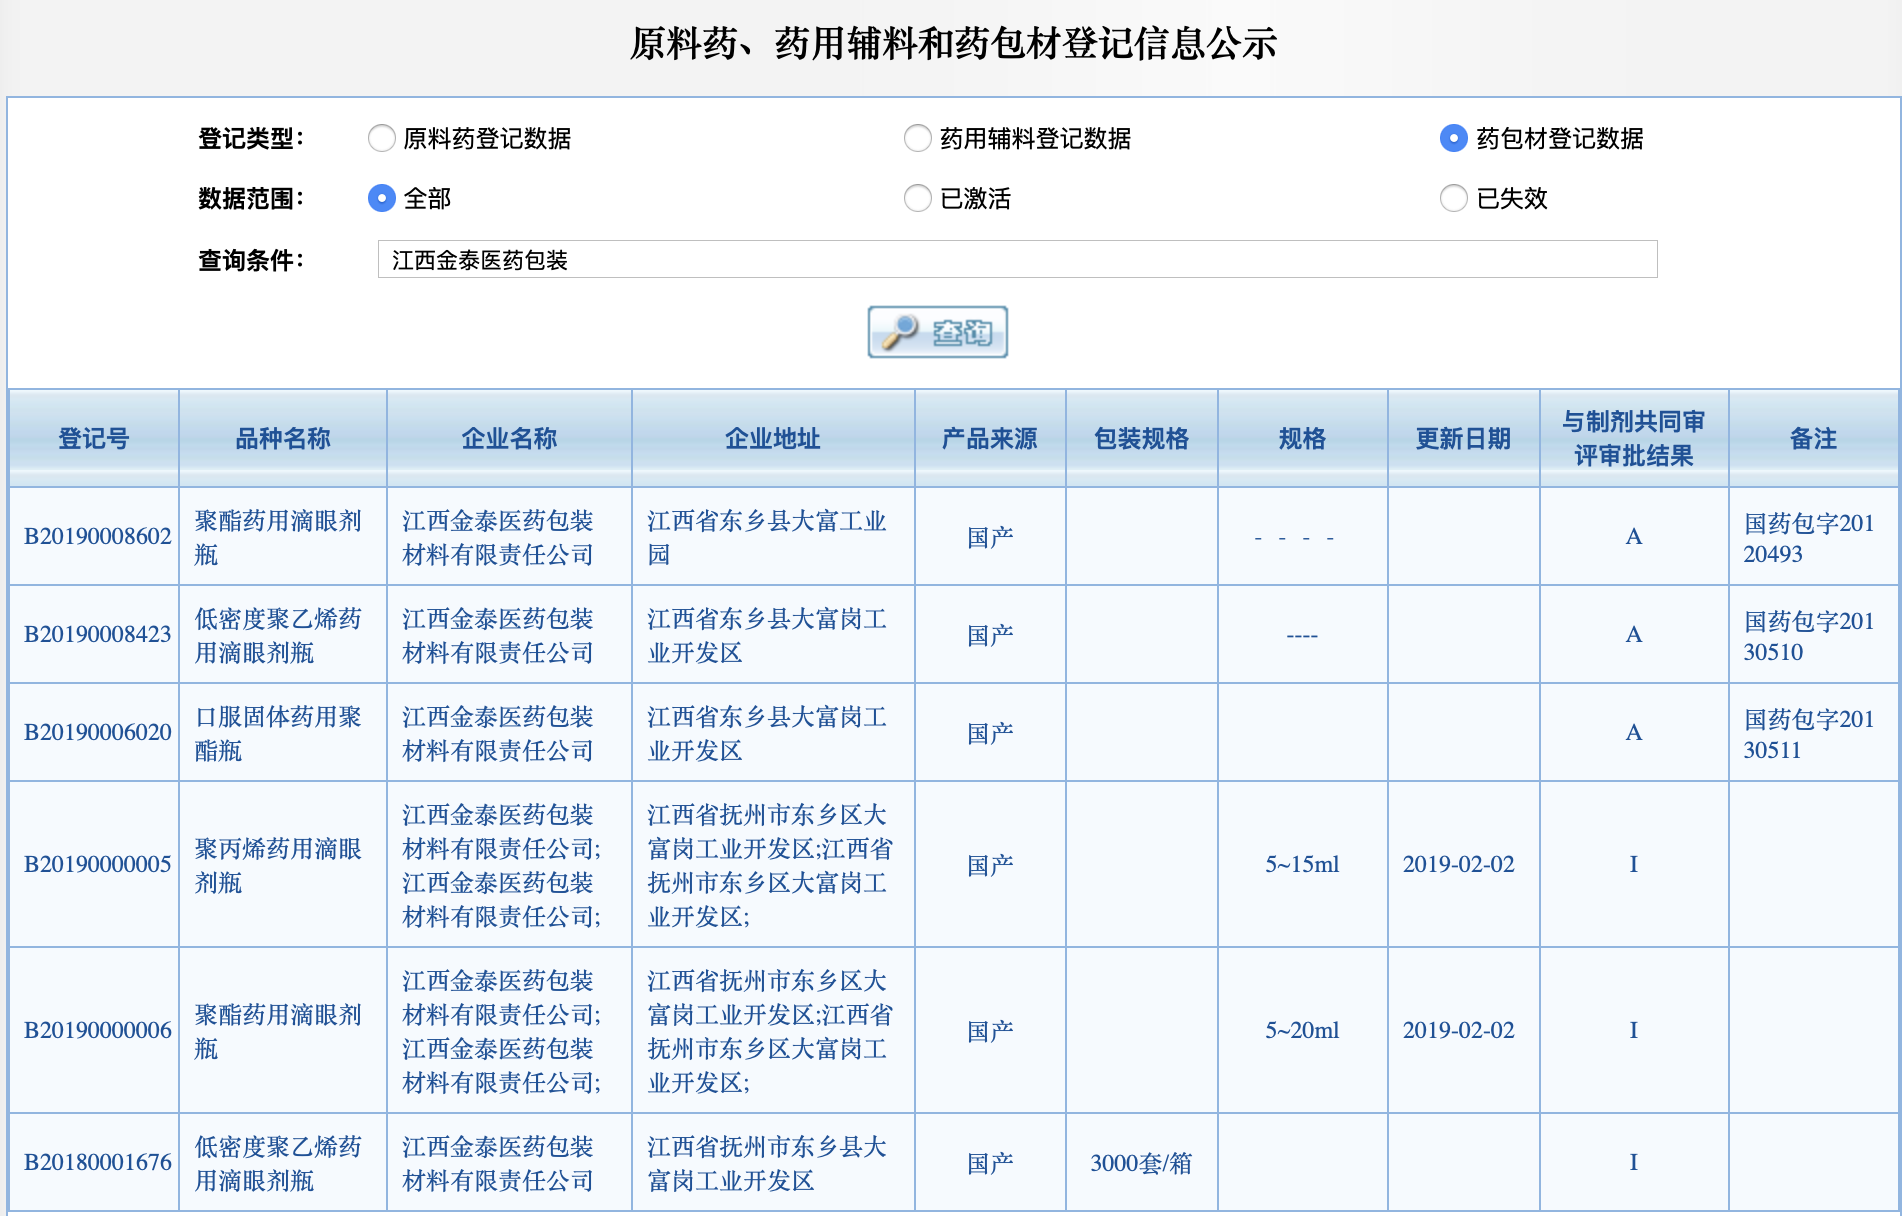Open registration number B20190008423
Image resolution: width=1902 pixels, height=1216 pixels.
coord(98,634)
